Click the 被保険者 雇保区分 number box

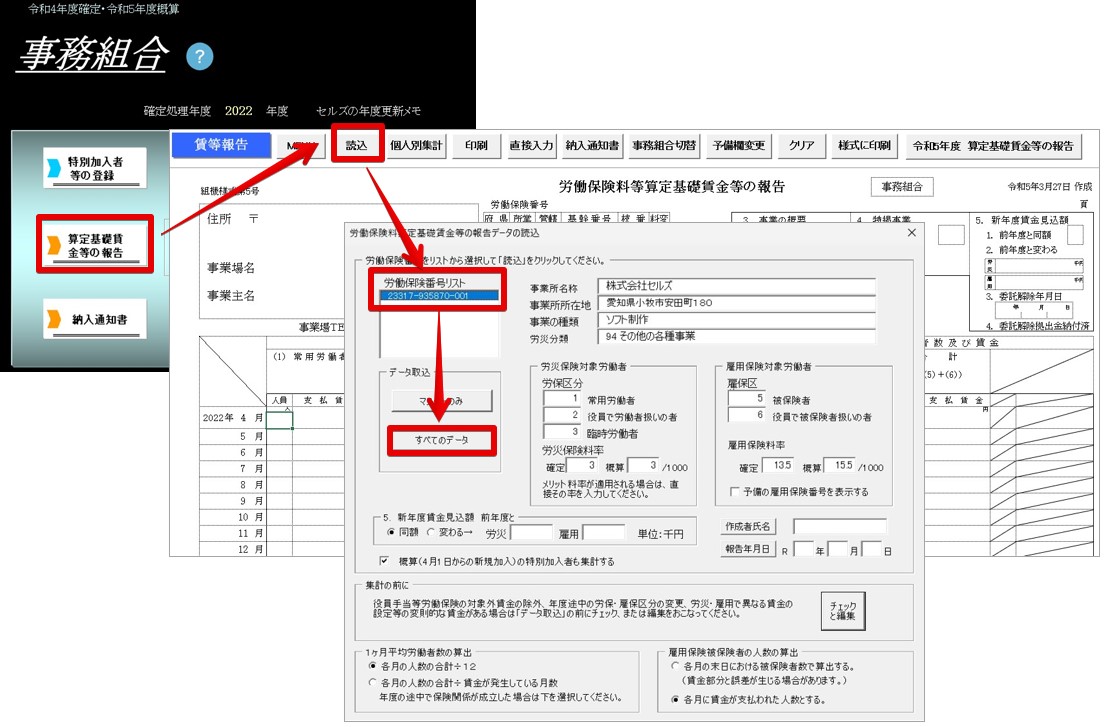(747, 399)
